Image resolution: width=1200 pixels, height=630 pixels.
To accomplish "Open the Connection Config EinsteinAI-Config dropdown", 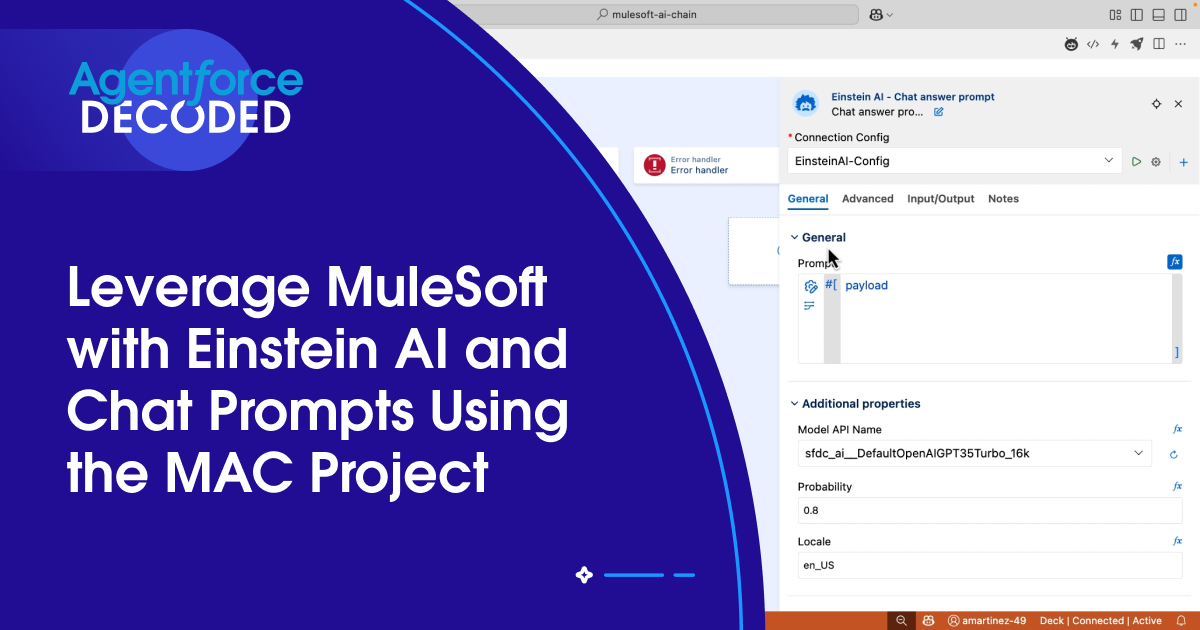I will pos(955,161).
